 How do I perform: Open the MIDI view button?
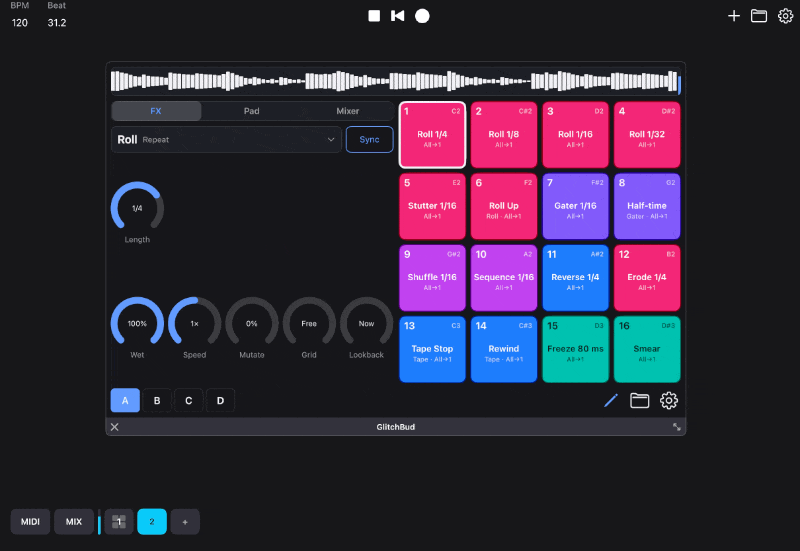point(30,521)
